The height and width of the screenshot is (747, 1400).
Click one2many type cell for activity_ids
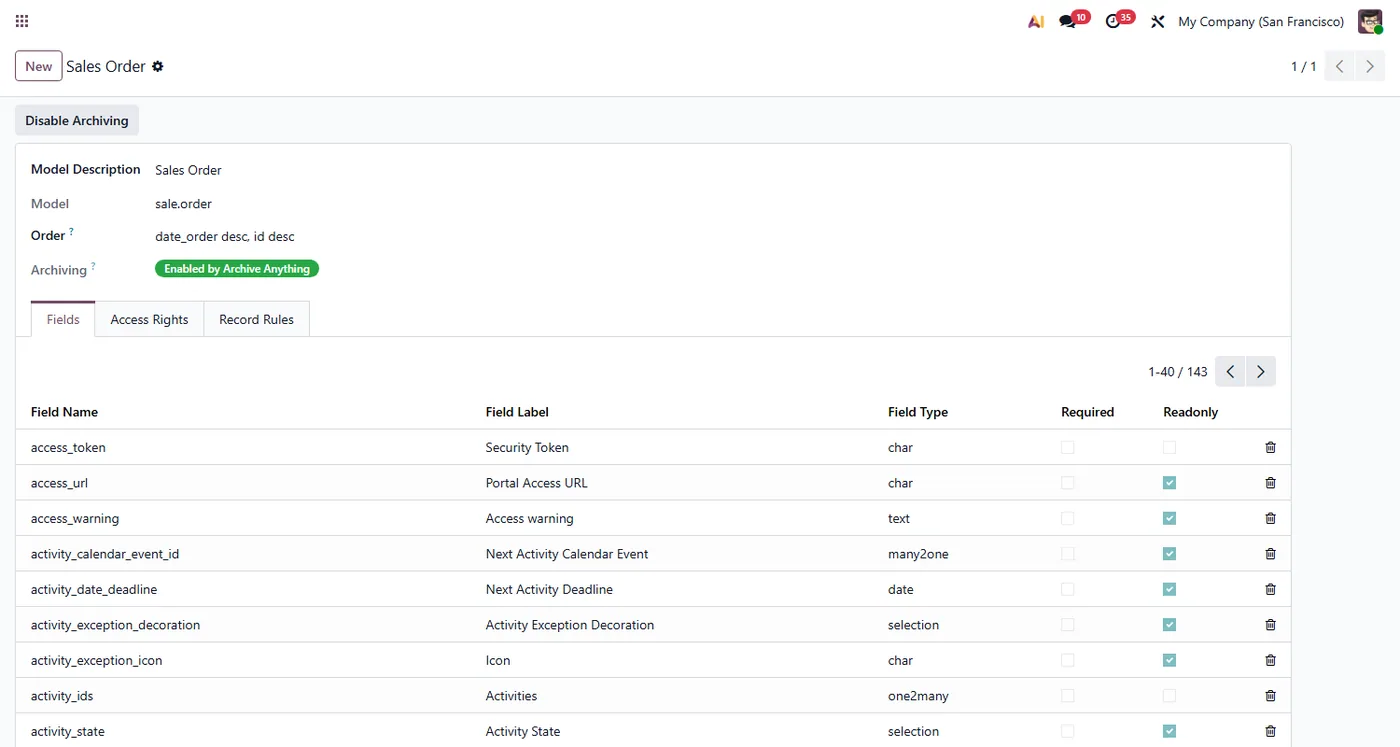click(918, 696)
